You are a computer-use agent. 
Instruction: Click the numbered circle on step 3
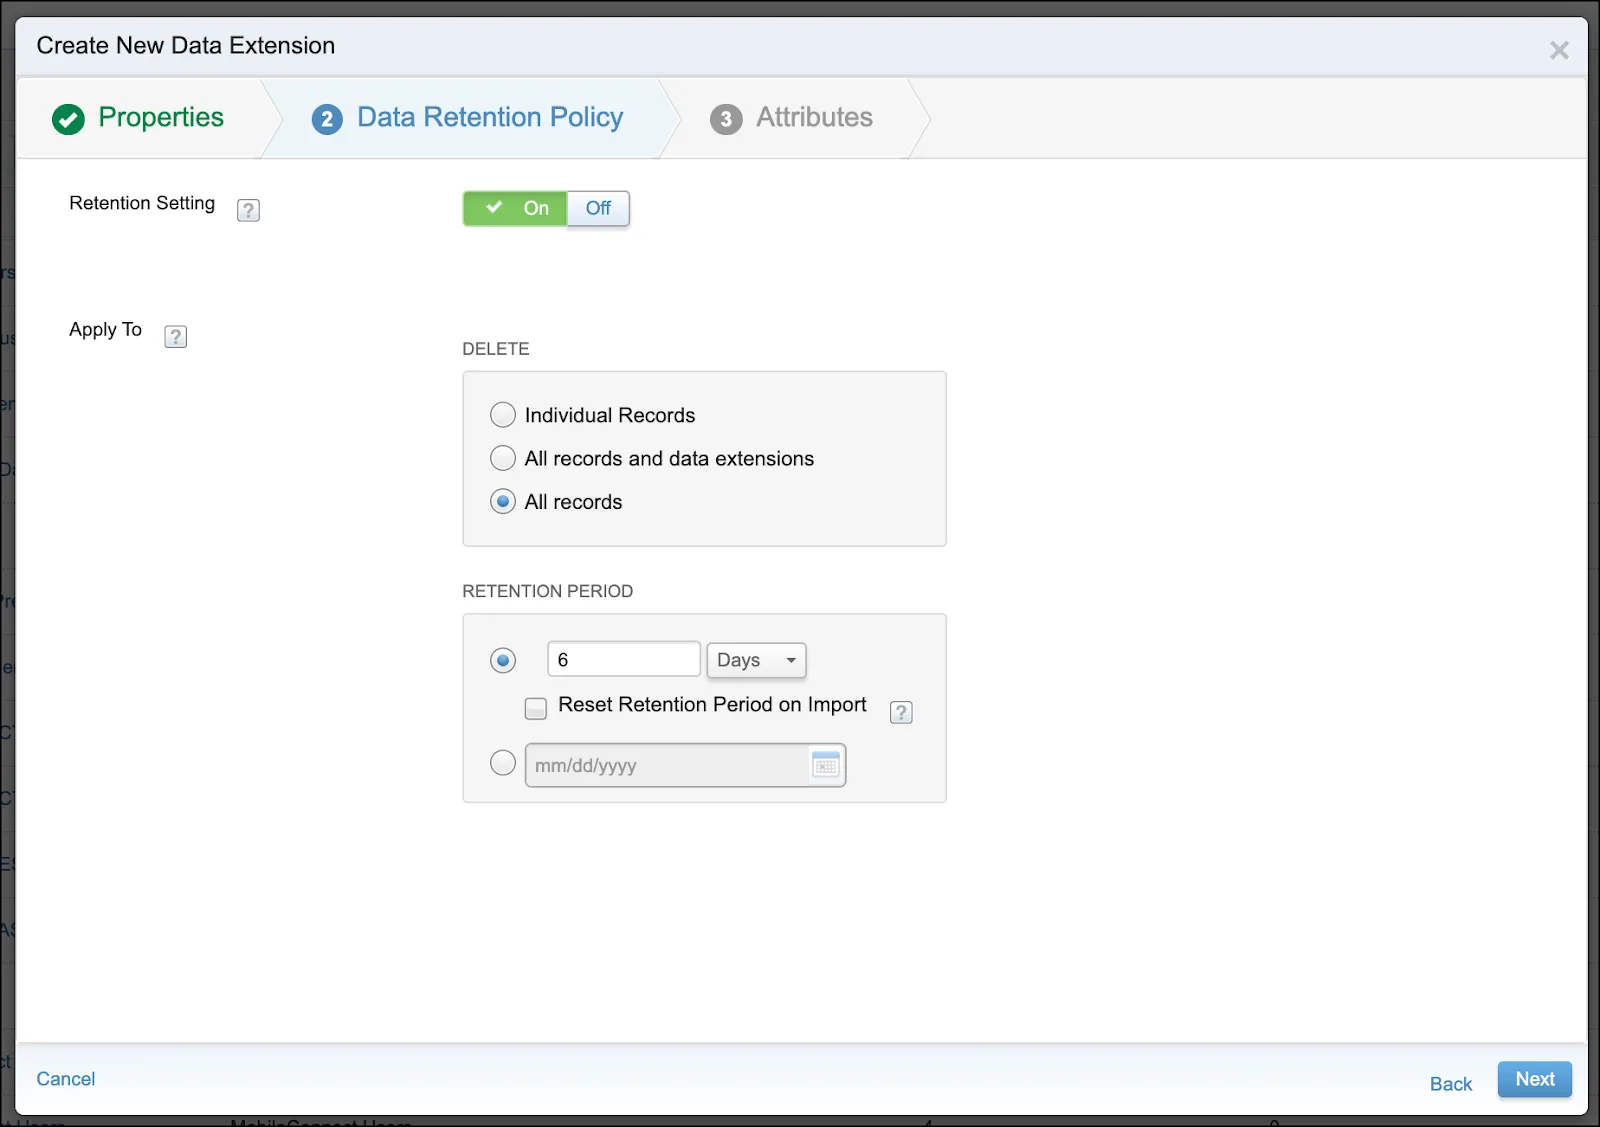coord(725,118)
